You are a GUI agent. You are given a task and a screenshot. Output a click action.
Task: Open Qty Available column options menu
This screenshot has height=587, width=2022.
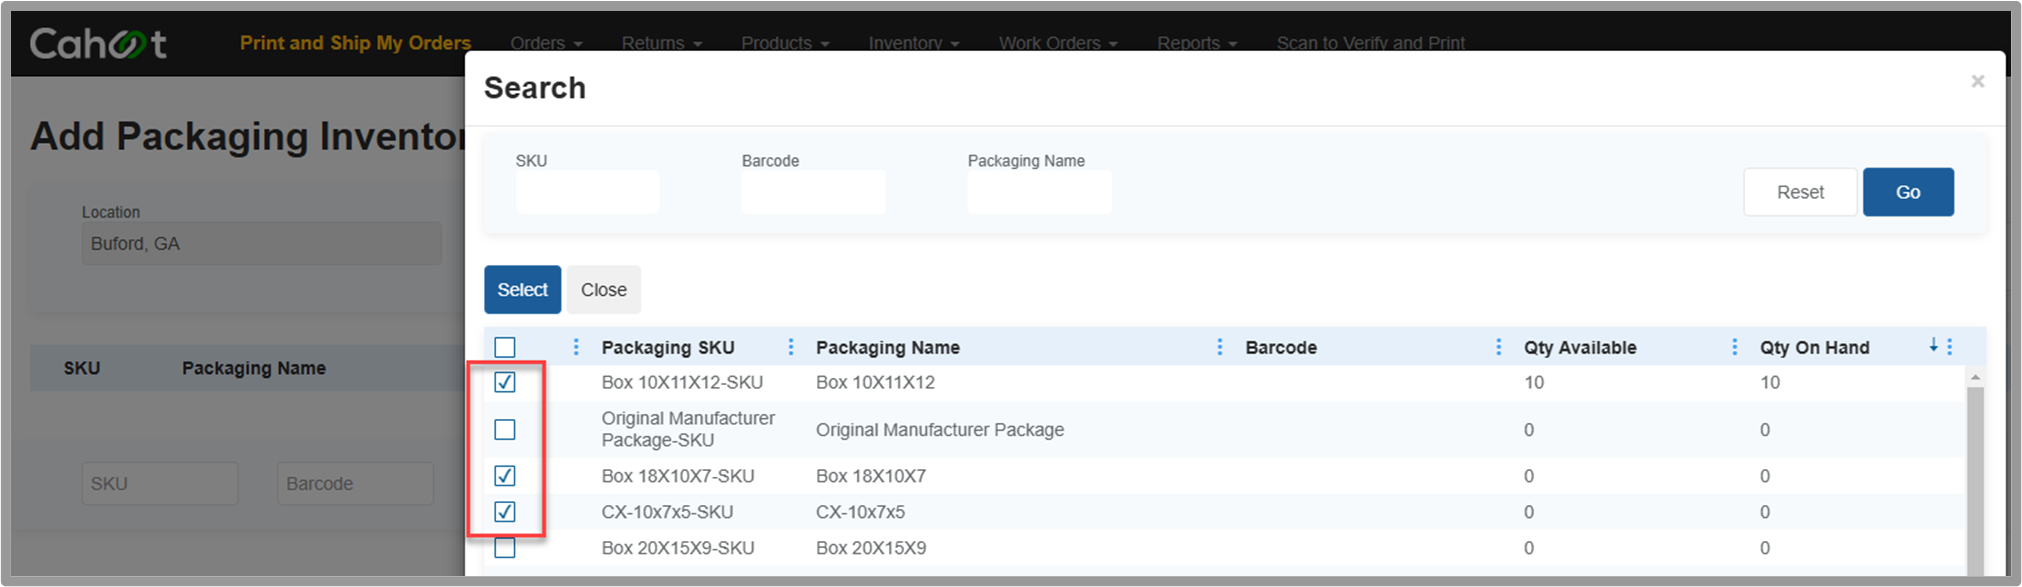tap(1733, 347)
